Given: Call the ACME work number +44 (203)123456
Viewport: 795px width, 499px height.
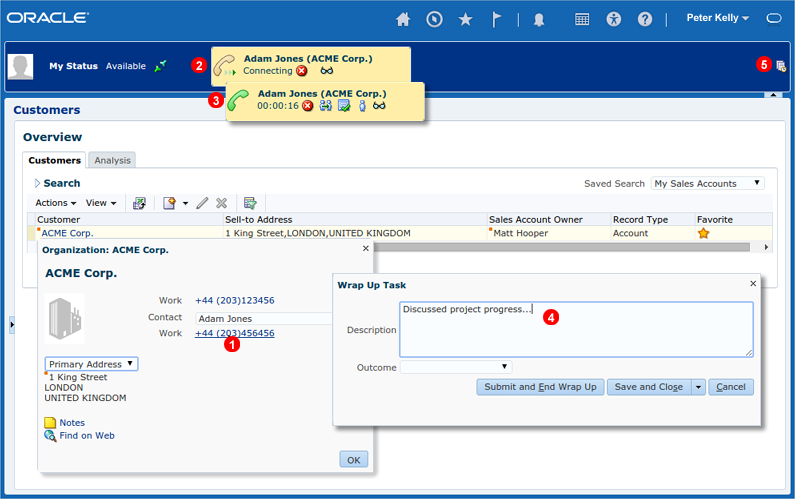Looking at the screenshot, I should pyautogui.click(x=235, y=300).
